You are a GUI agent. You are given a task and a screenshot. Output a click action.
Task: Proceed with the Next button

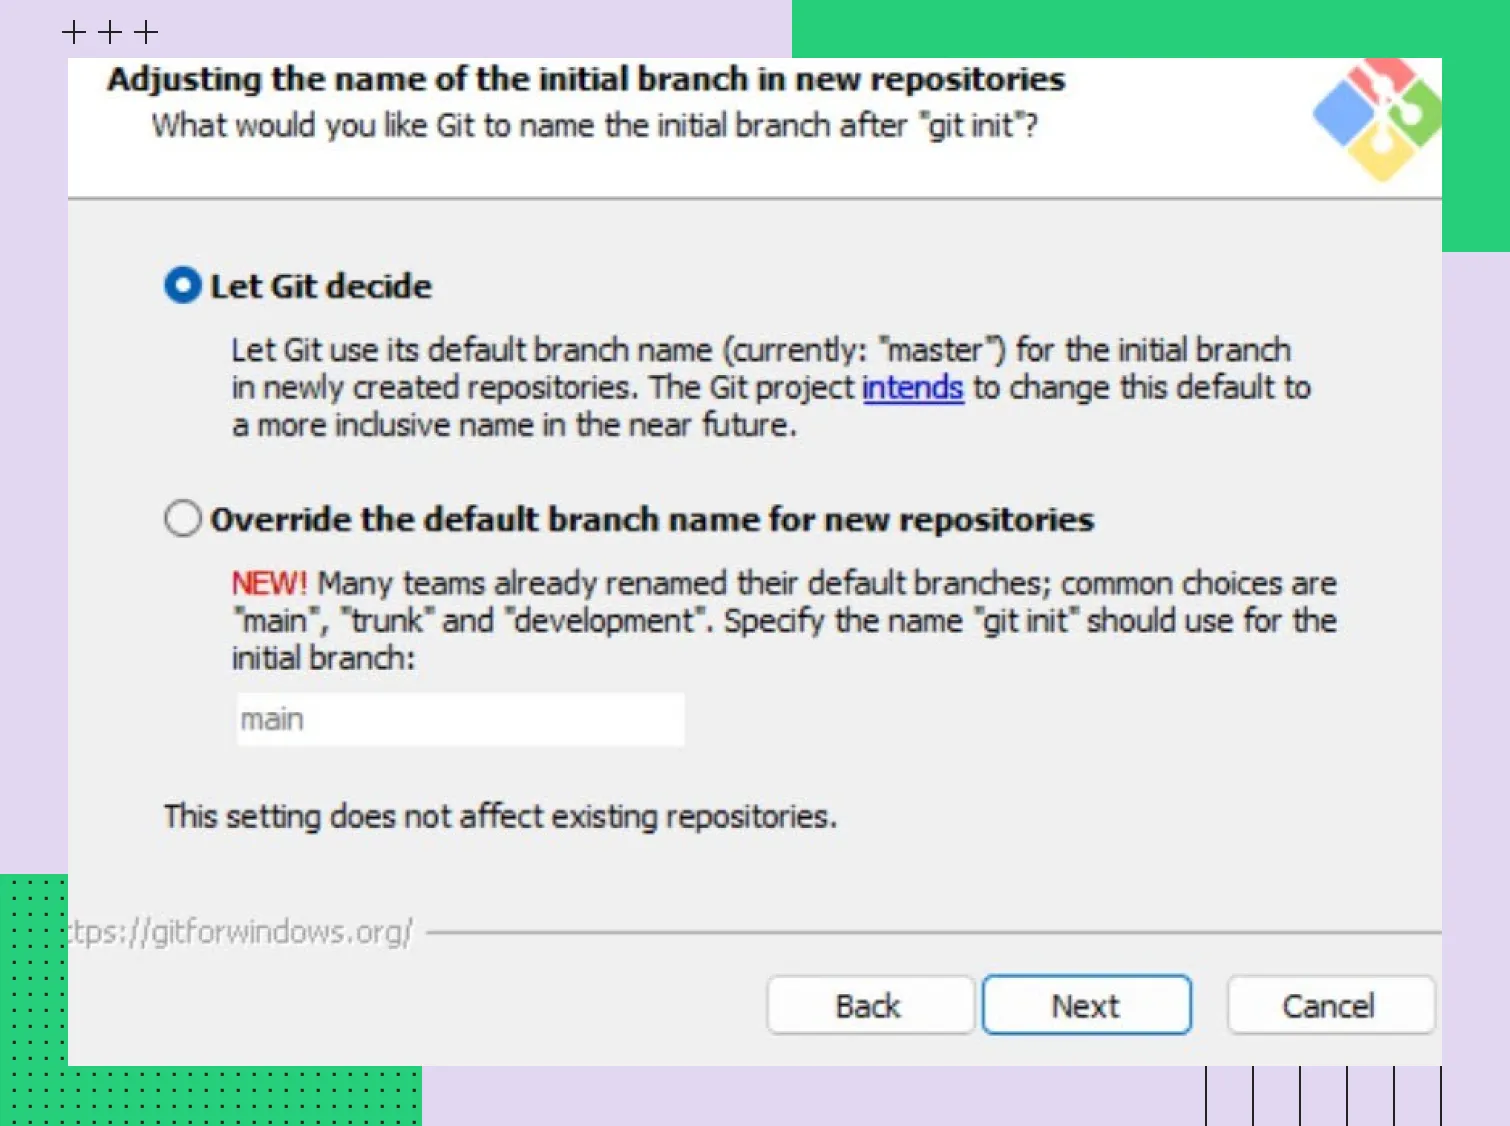point(1086,1005)
